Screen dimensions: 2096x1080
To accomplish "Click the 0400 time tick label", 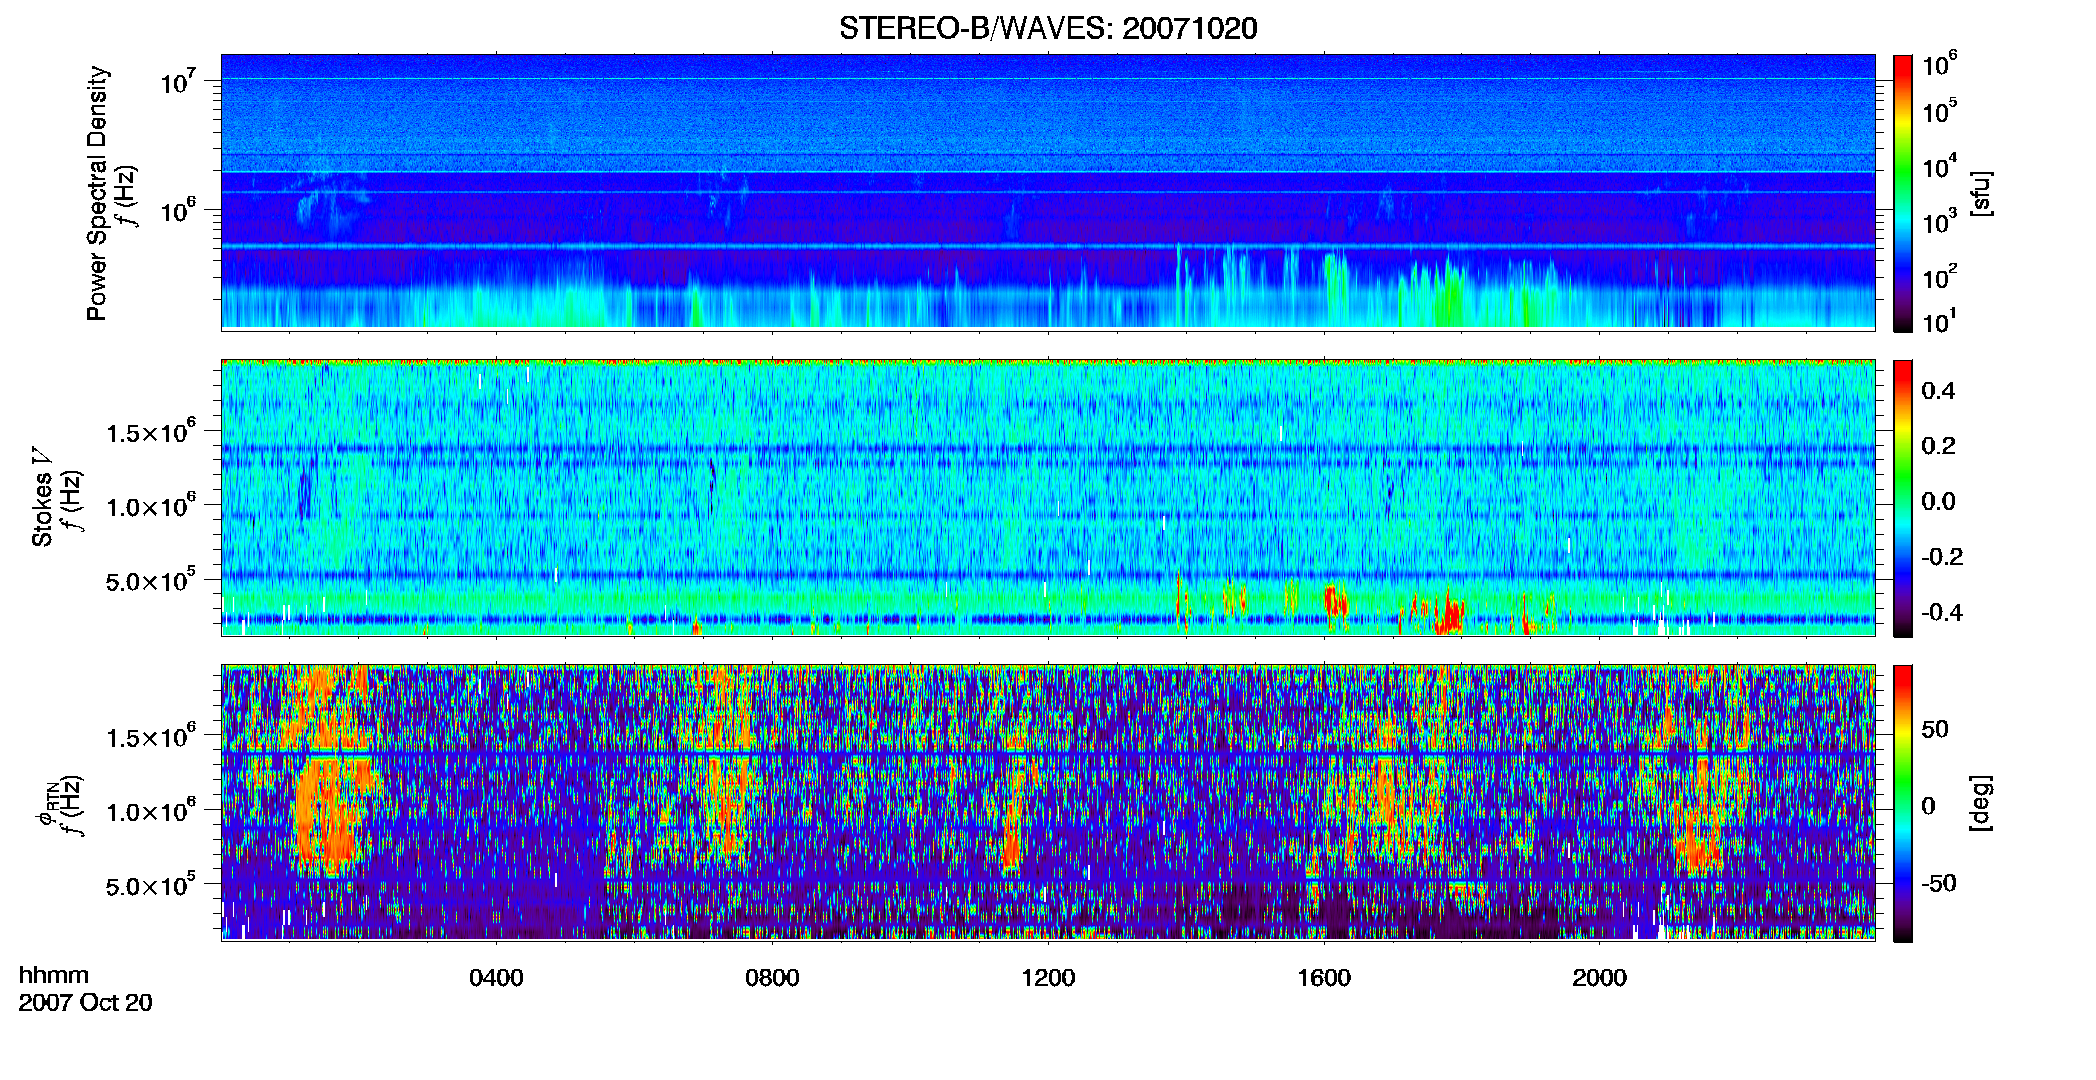I will click(496, 978).
